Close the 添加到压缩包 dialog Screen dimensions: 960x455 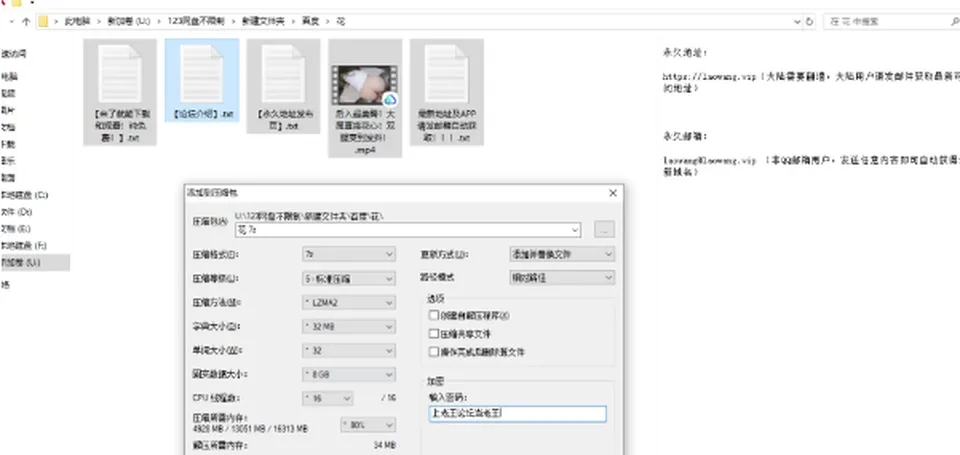tap(613, 193)
